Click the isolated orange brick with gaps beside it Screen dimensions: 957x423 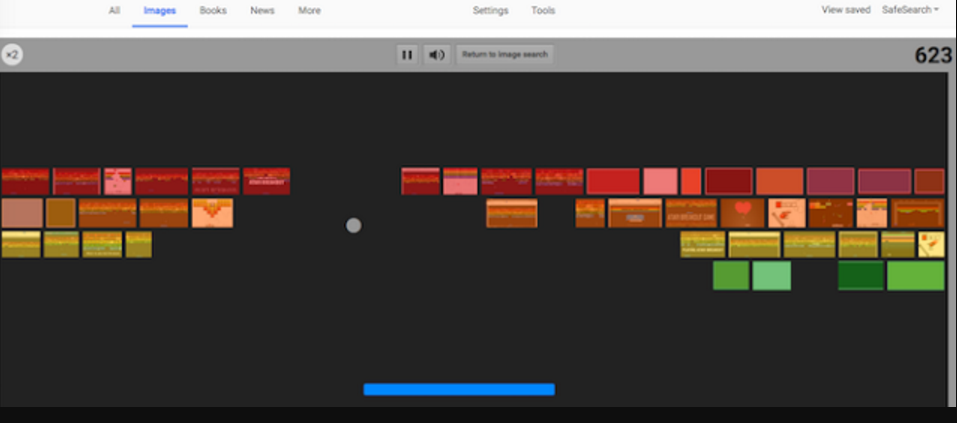point(511,213)
